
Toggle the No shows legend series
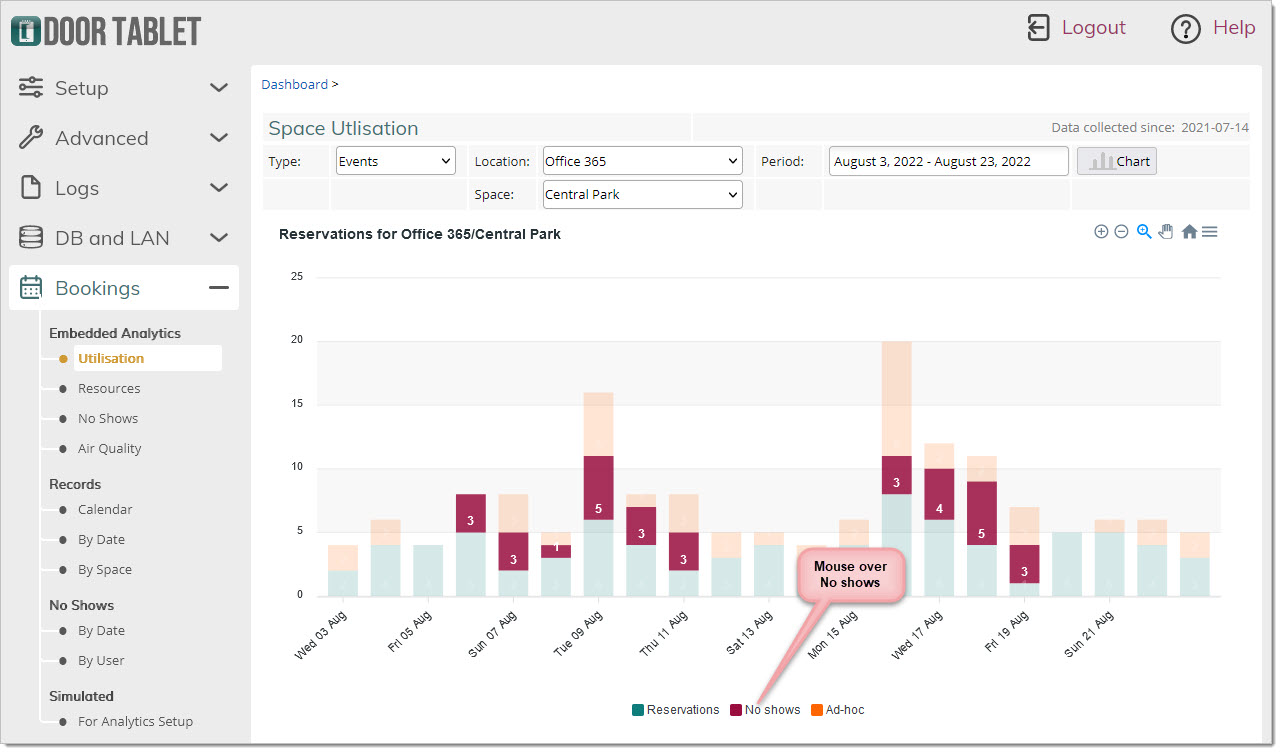[765, 710]
